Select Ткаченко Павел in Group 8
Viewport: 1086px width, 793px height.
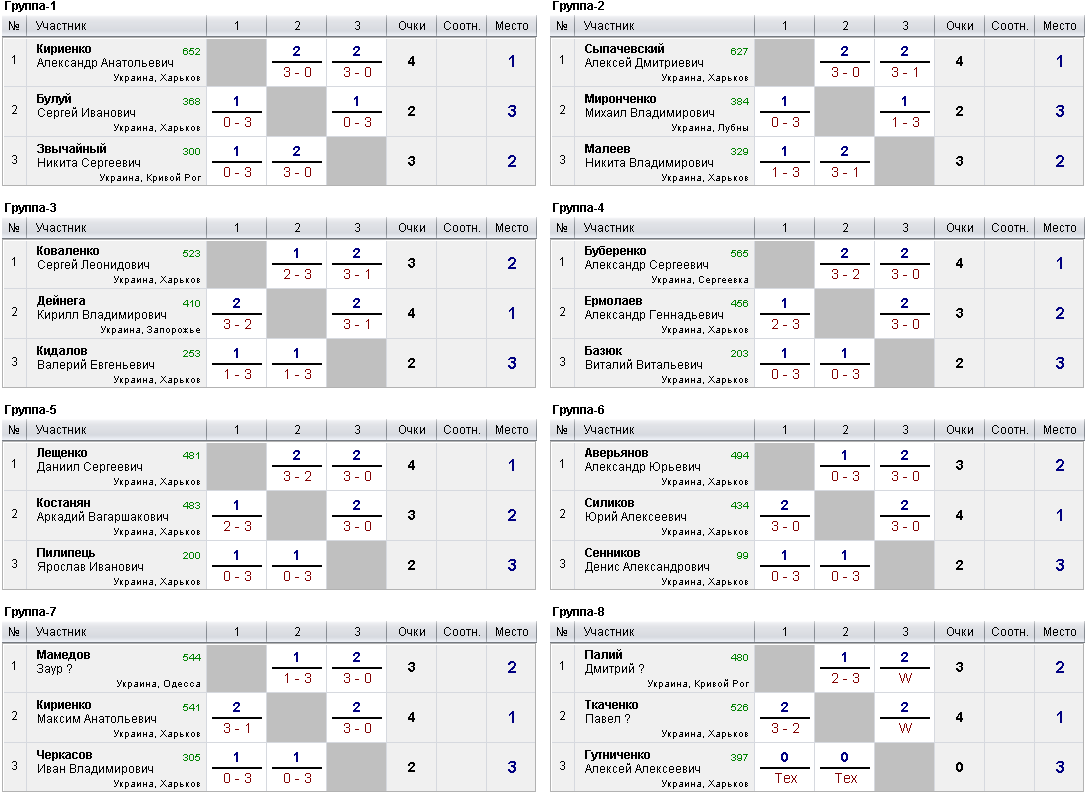611,712
